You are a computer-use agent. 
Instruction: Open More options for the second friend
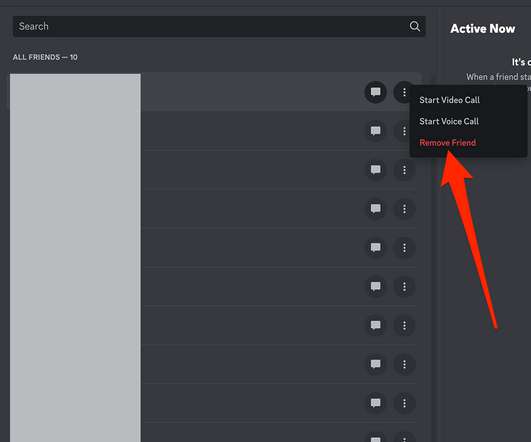point(404,131)
